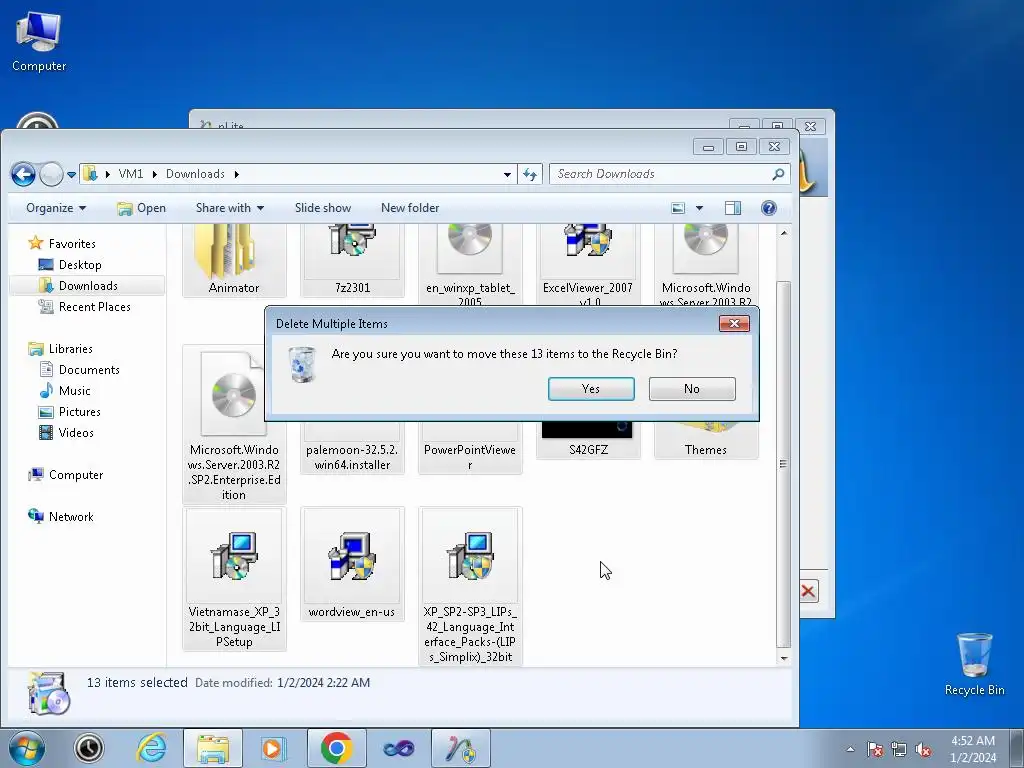The image size is (1024, 768).
Task: Click the search magnifier icon
Action: (x=778, y=174)
